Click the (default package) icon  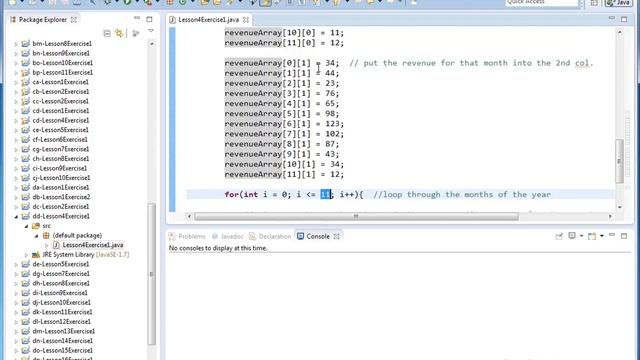(x=46, y=236)
